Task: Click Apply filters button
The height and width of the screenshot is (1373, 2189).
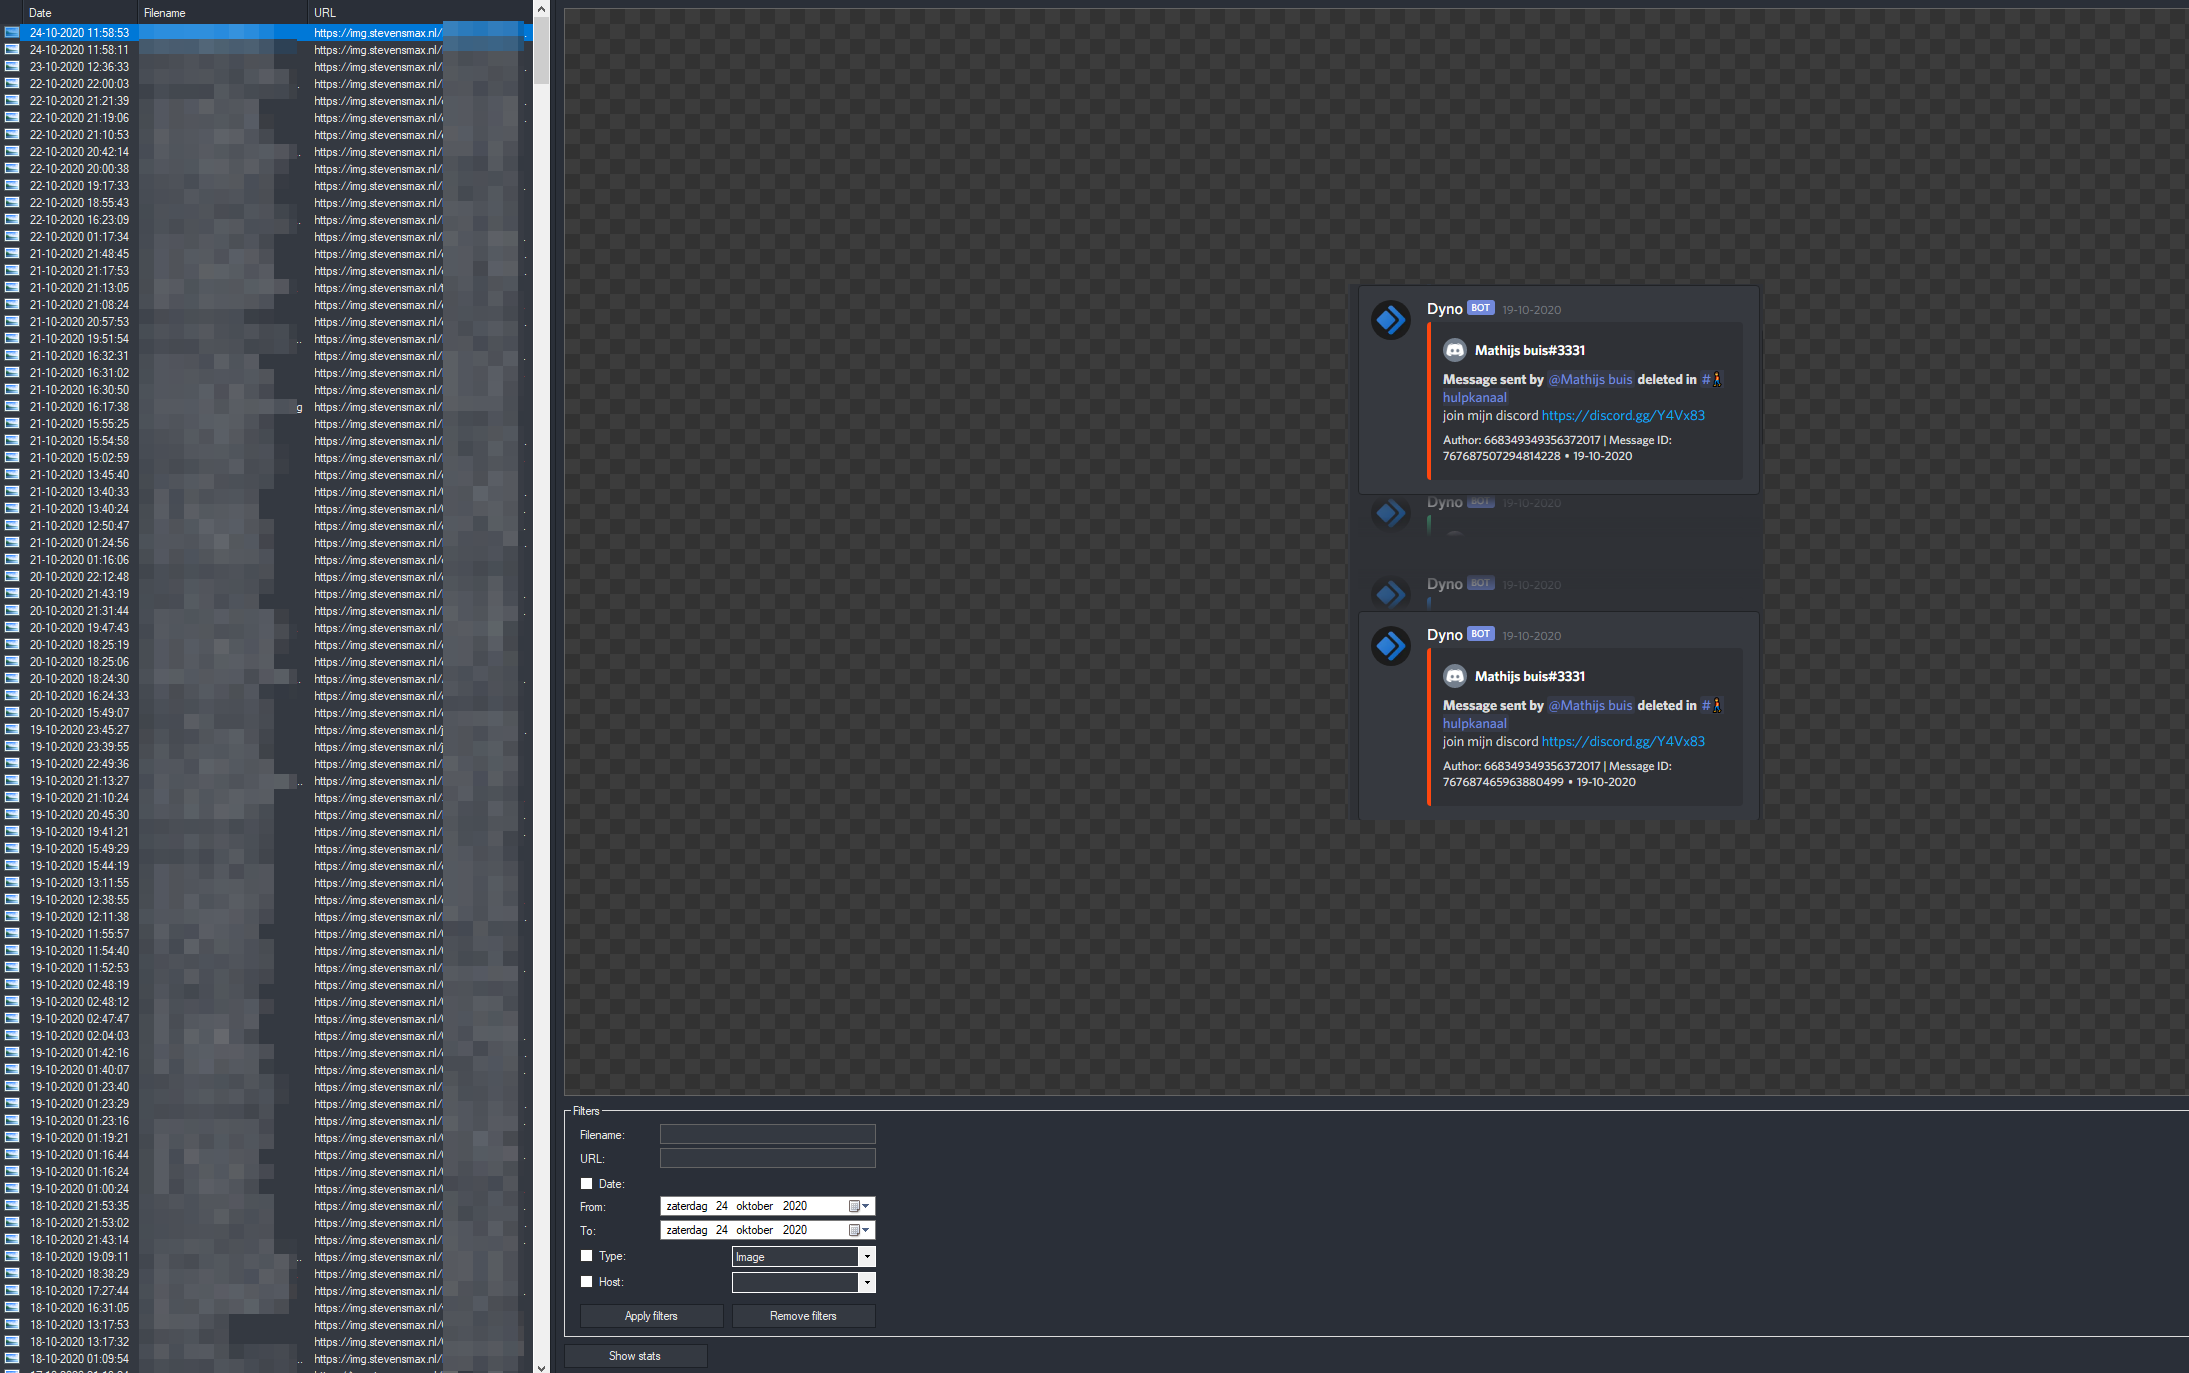Action: pos(651,1316)
